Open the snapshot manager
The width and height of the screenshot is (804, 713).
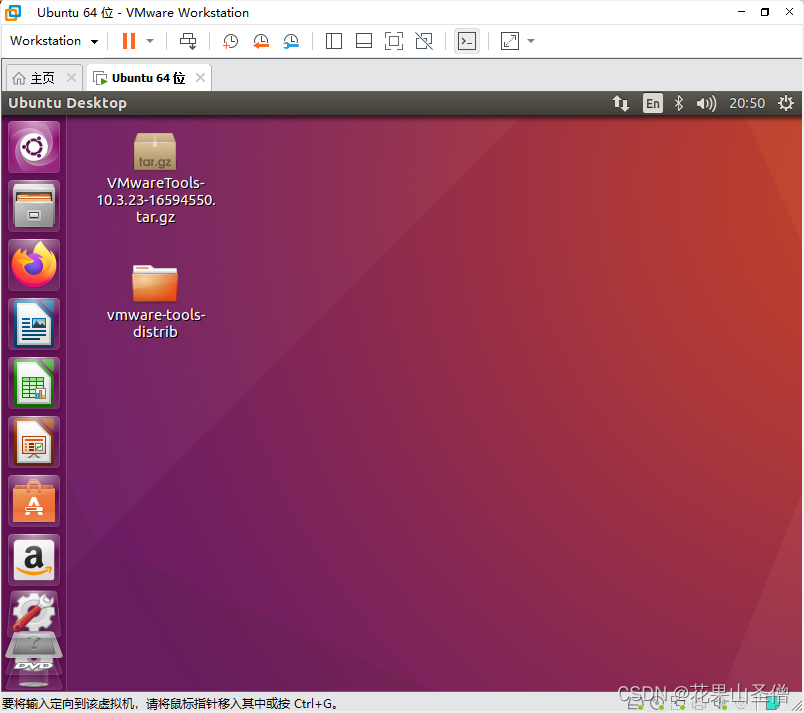(290, 41)
